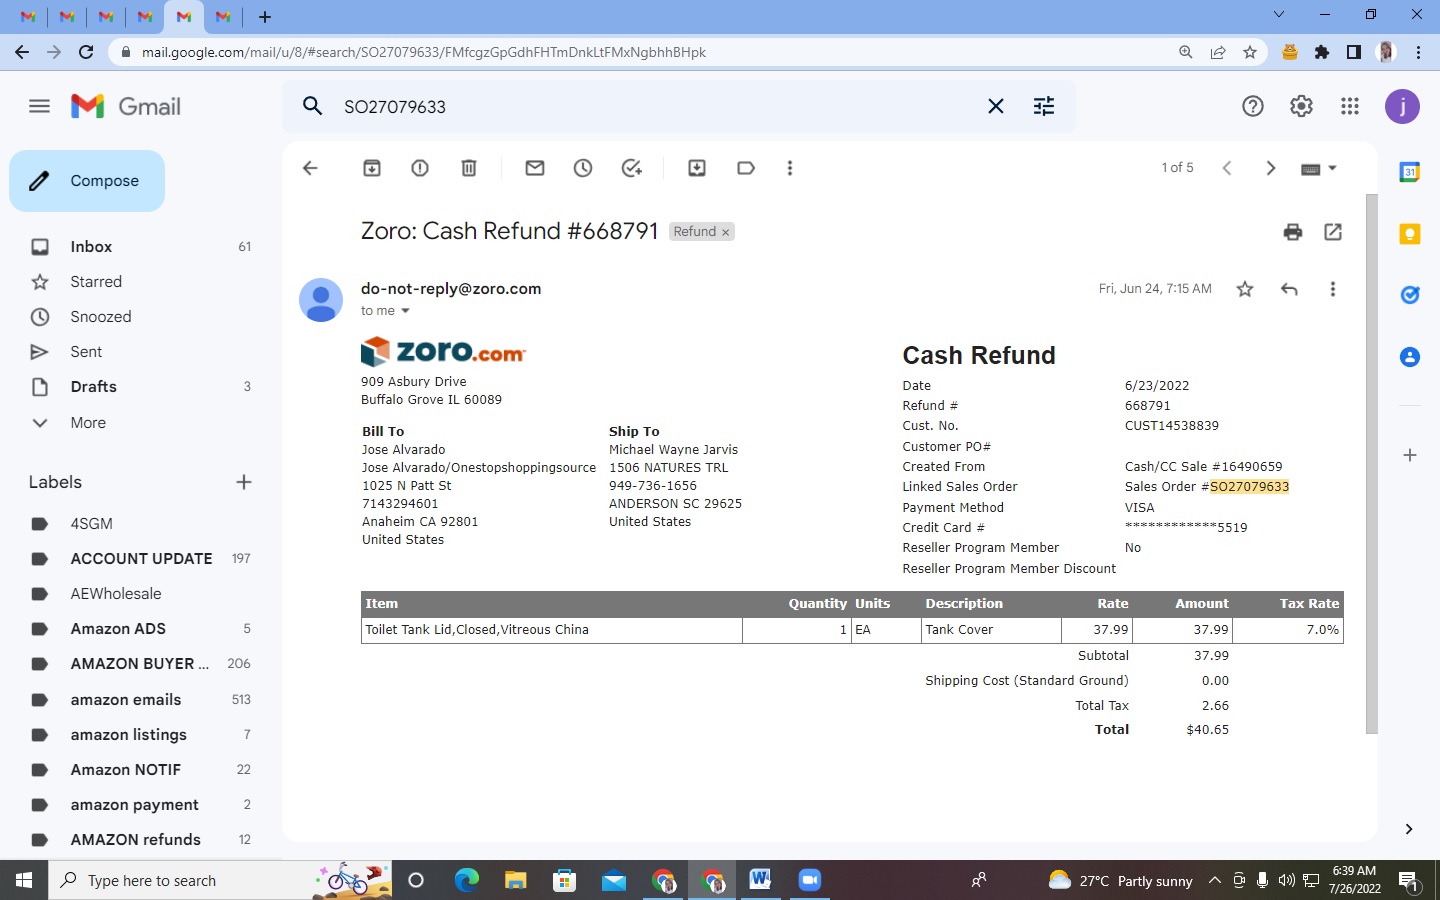Move email to another folder
The height and width of the screenshot is (900, 1440).
pyautogui.click(x=697, y=168)
